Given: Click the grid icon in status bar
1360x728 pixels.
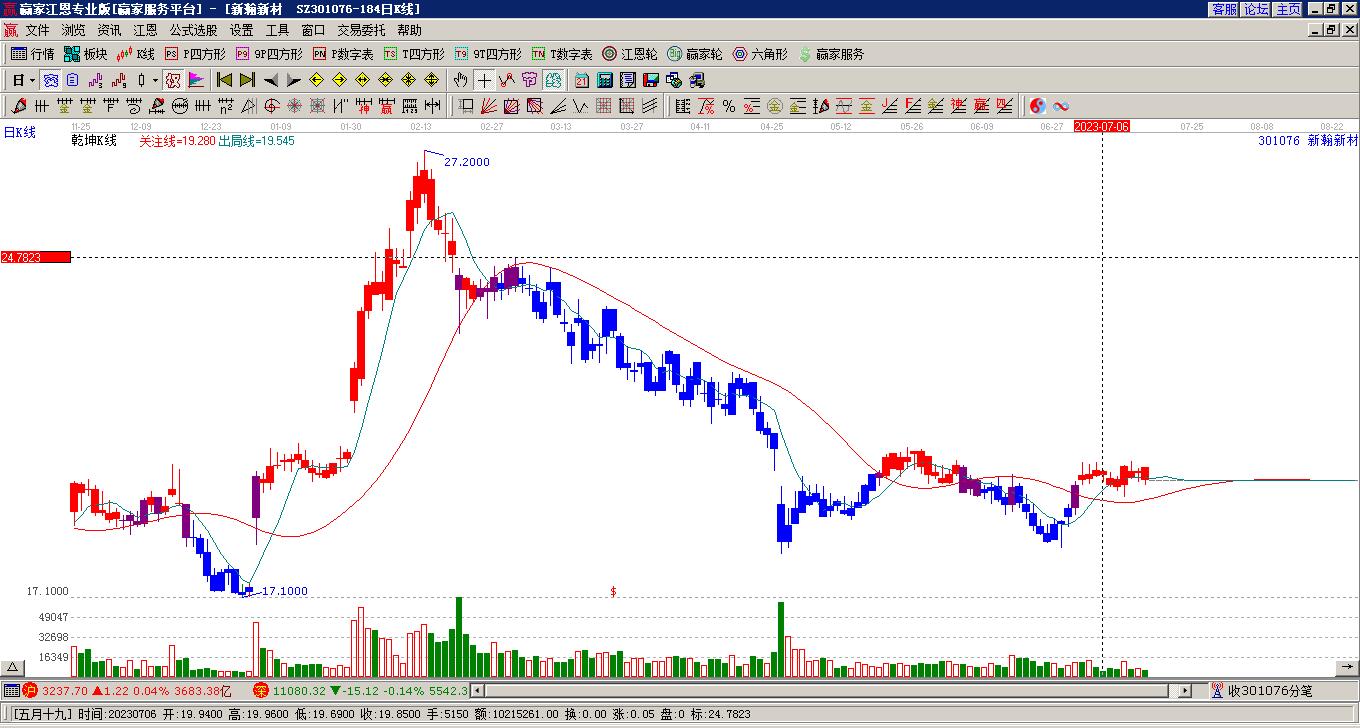Looking at the screenshot, I should pos(11,691).
